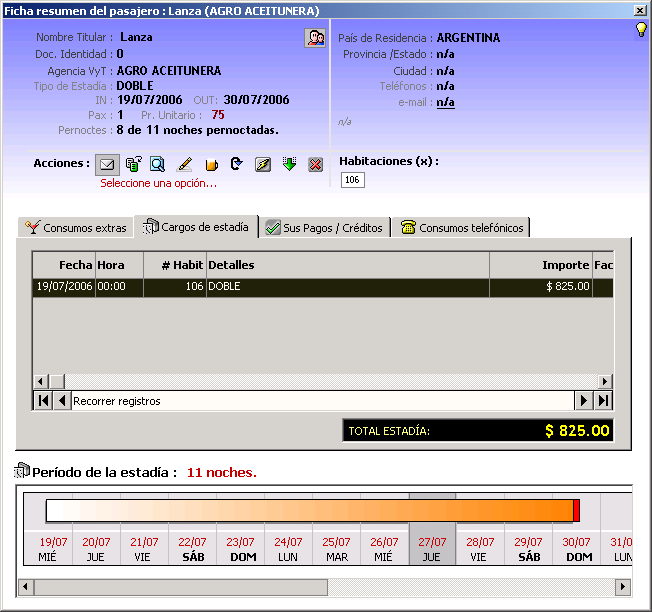
Task: Click the pencil edit action icon
Action: pos(185,164)
